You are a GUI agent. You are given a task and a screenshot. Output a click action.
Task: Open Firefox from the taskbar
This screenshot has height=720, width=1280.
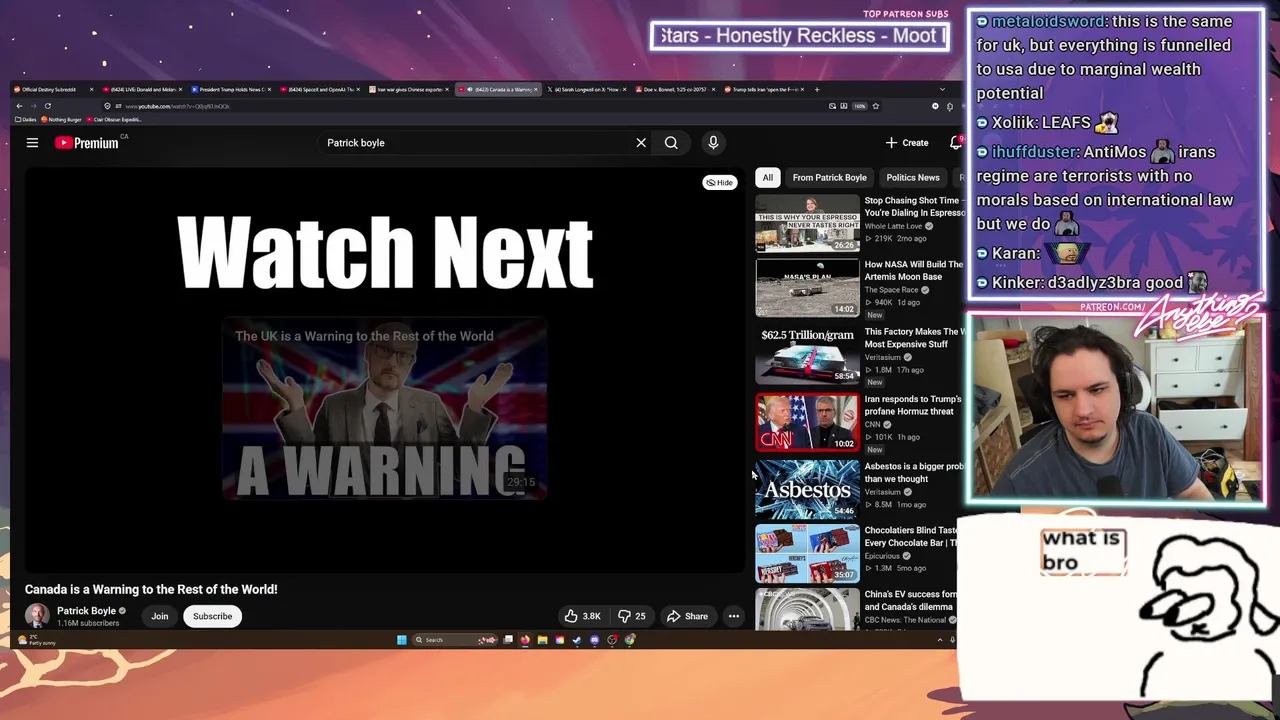point(525,640)
